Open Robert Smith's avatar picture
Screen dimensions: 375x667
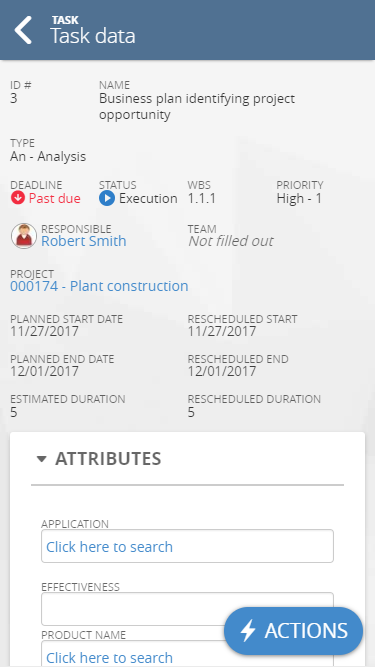24,236
